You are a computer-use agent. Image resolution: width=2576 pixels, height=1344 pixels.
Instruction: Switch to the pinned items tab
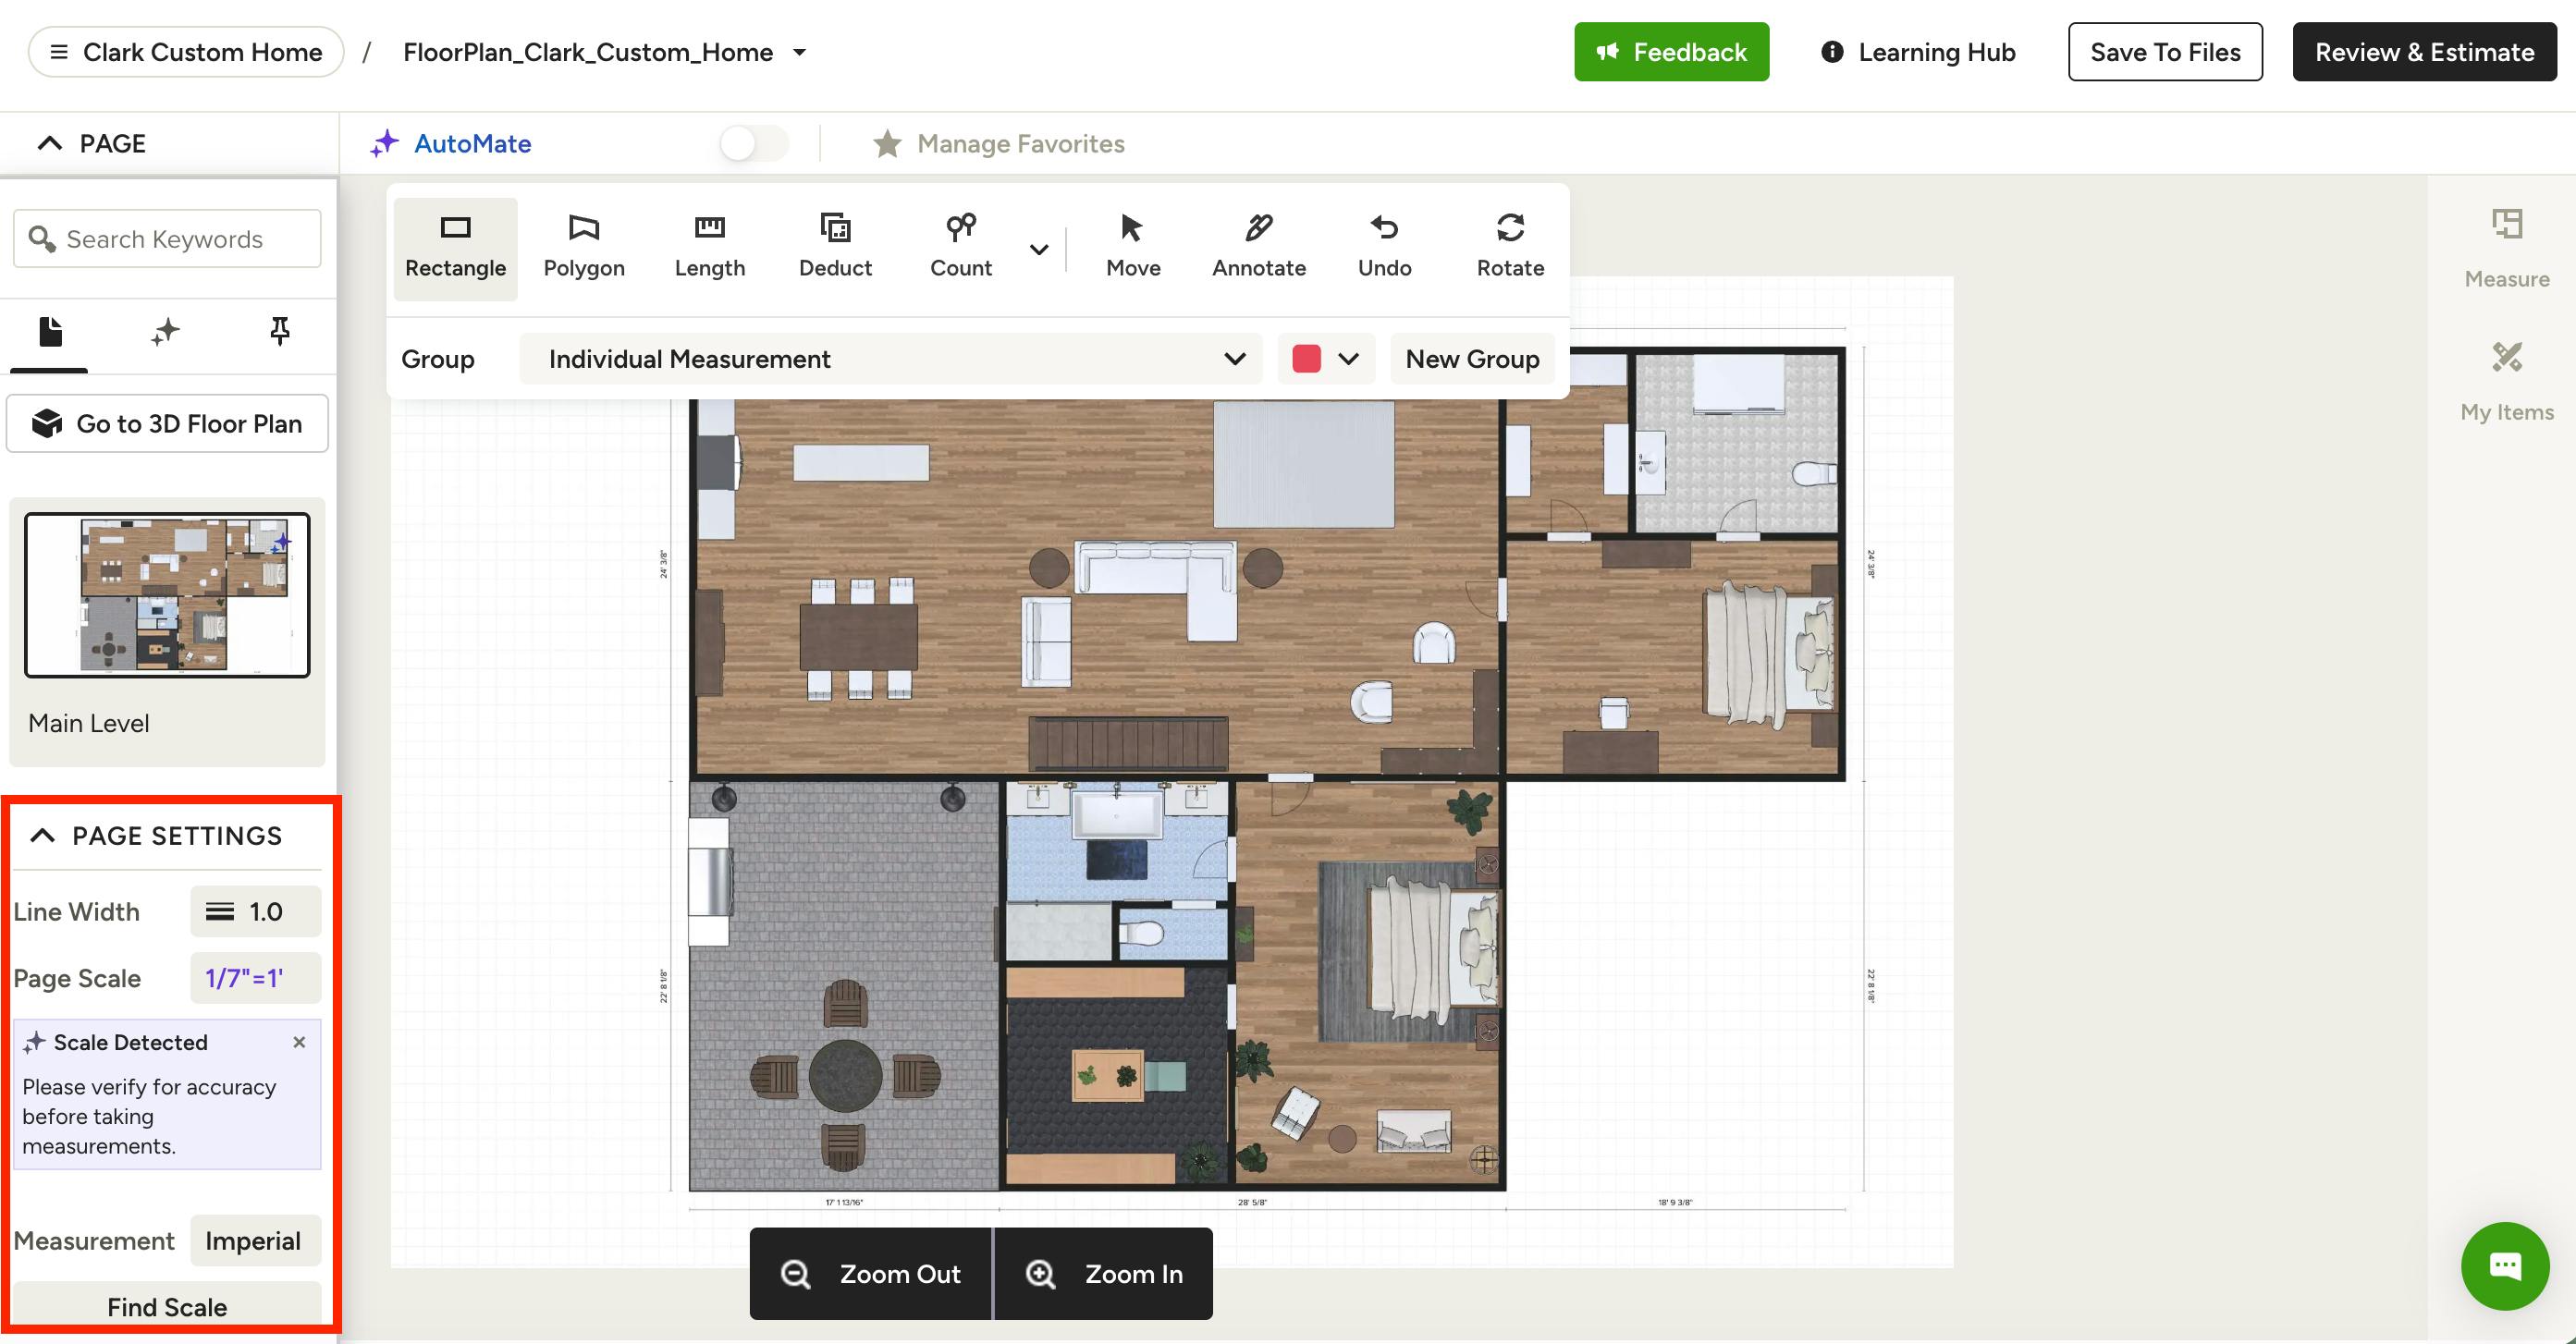[x=280, y=332]
